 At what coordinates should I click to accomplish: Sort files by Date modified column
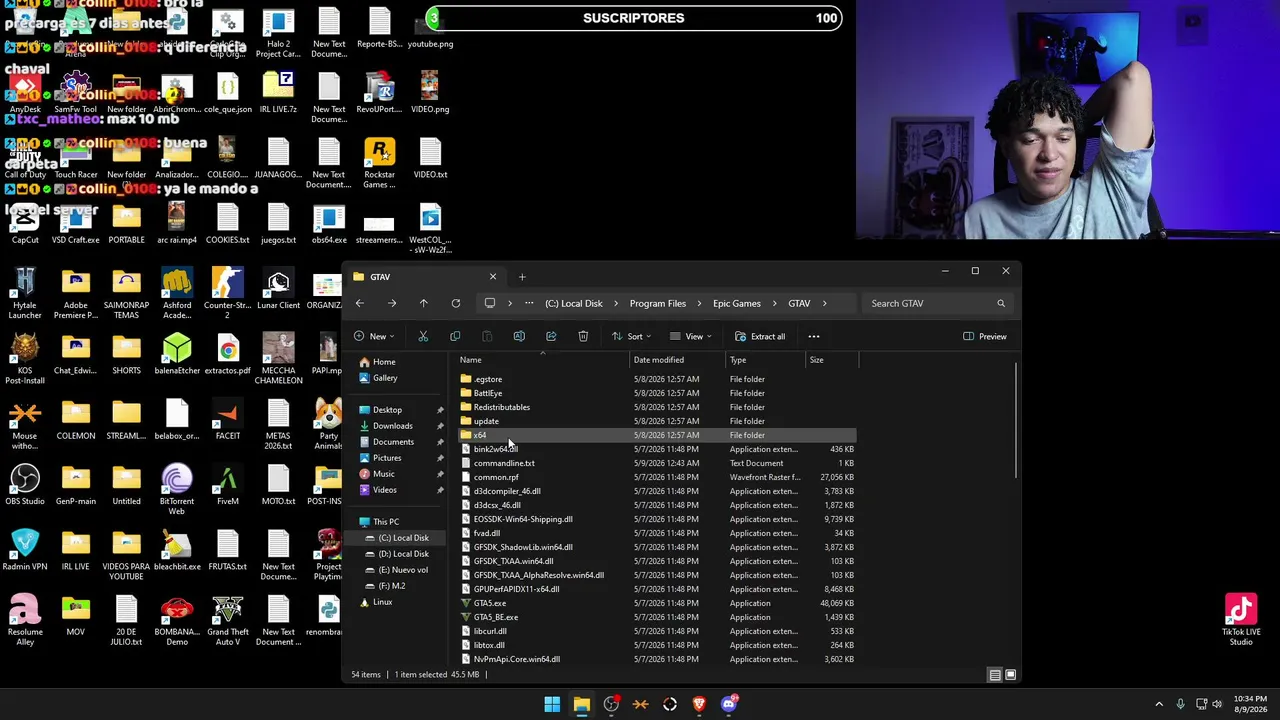point(678,360)
